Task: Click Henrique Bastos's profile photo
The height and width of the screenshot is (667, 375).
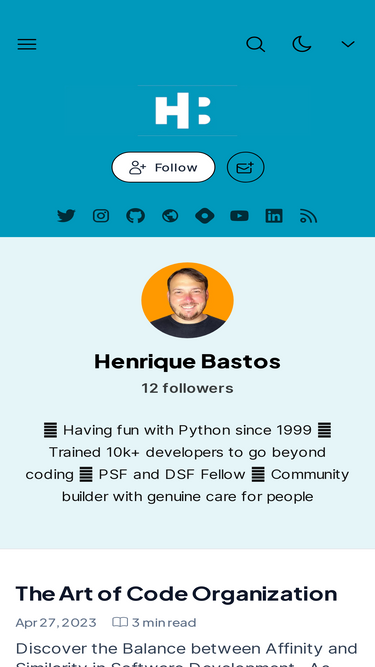Action: [x=188, y=300]
